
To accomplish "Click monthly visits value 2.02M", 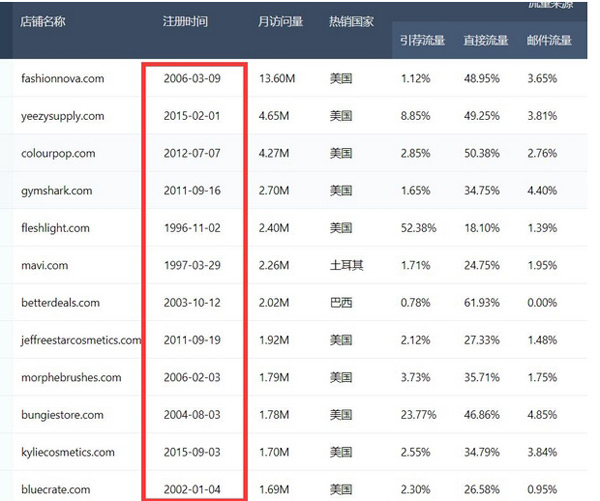I will [274, 303].
